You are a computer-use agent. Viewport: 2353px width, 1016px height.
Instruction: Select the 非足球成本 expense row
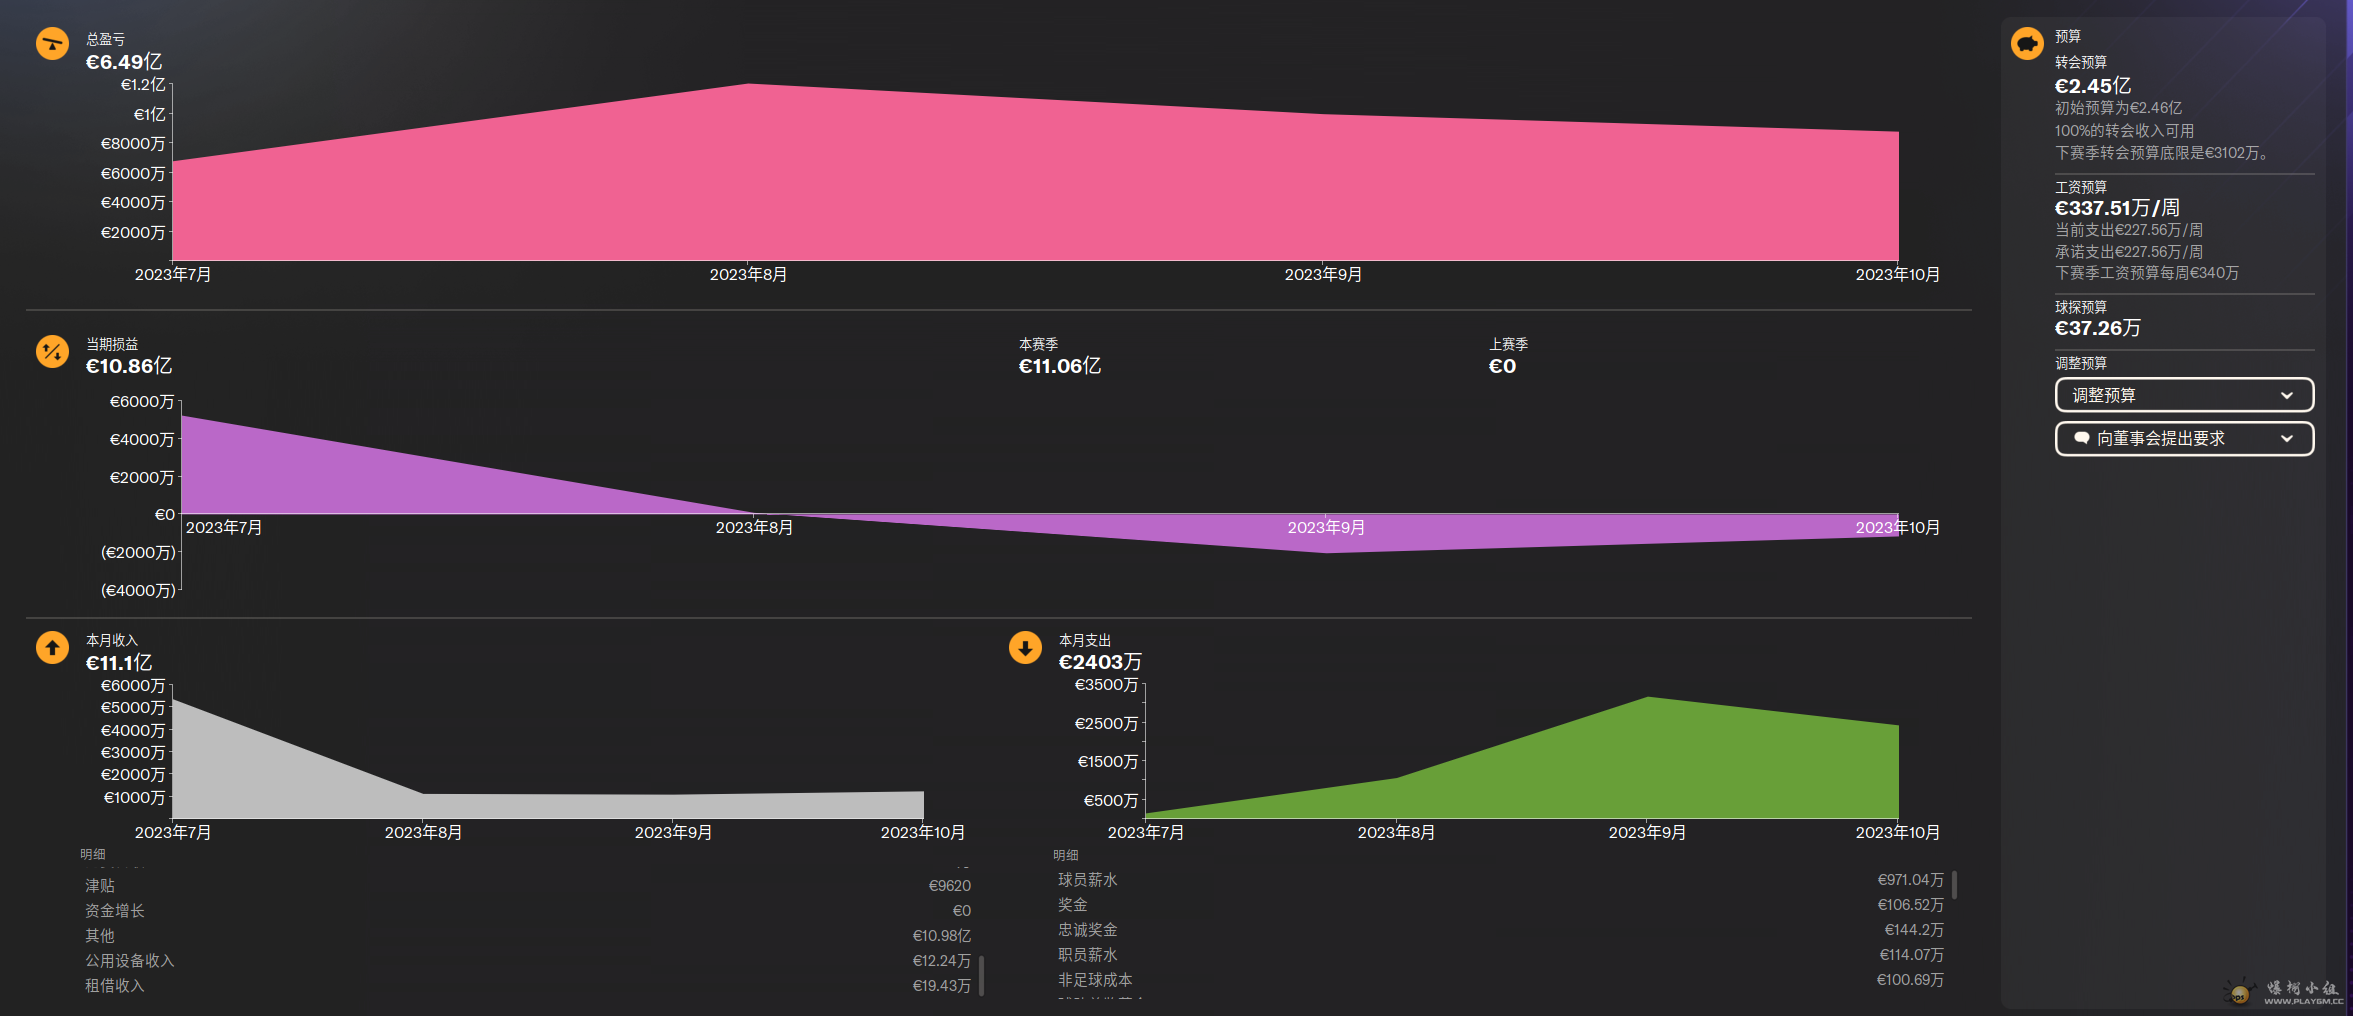[1501, 980]
